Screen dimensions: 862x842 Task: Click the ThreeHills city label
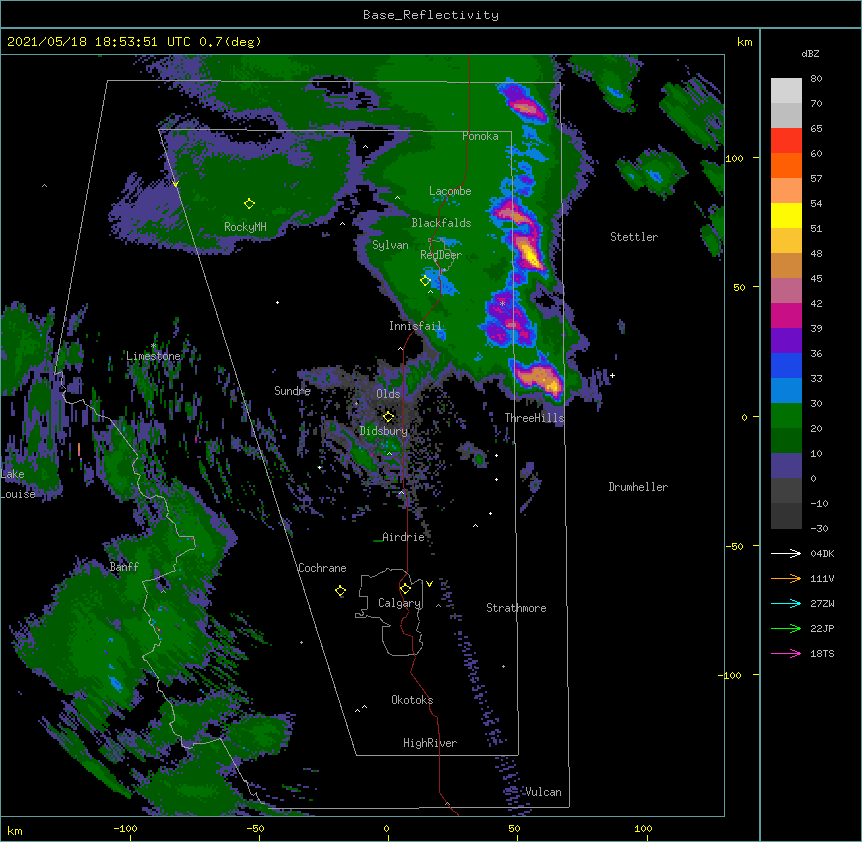coord(534,418)
